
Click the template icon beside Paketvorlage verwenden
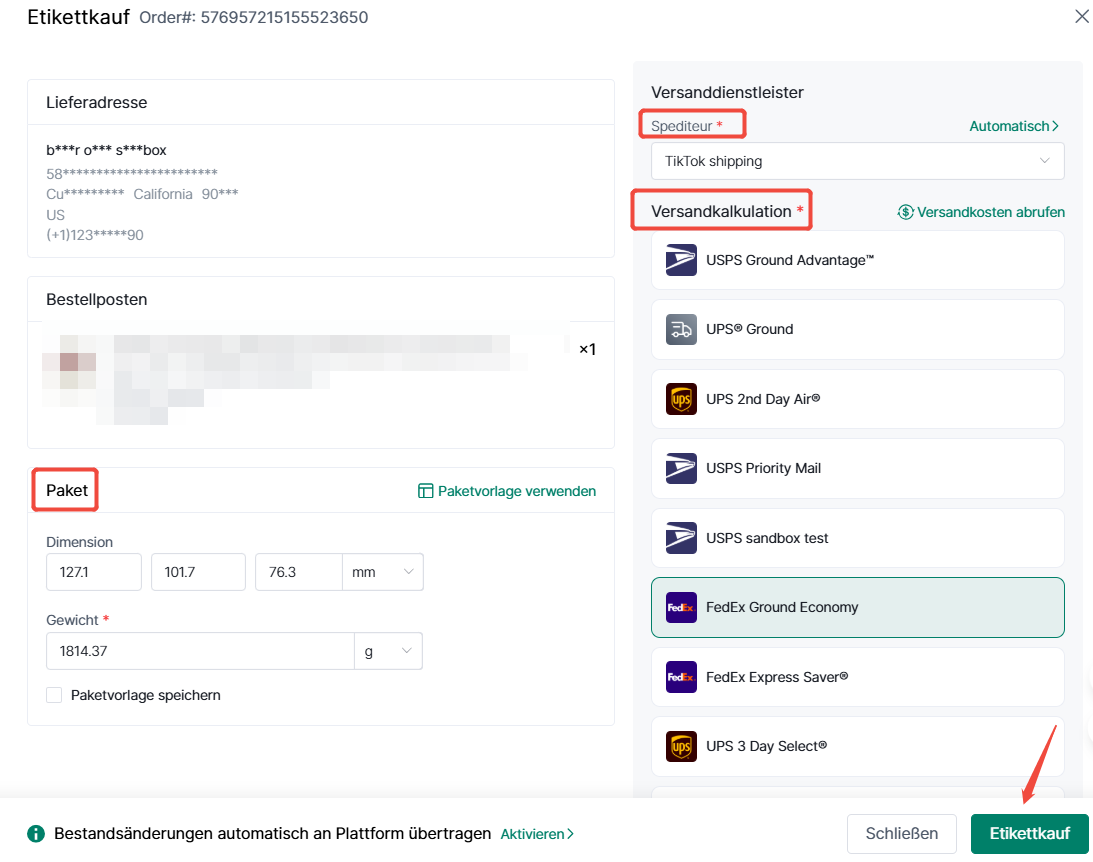tap(425, 491)
